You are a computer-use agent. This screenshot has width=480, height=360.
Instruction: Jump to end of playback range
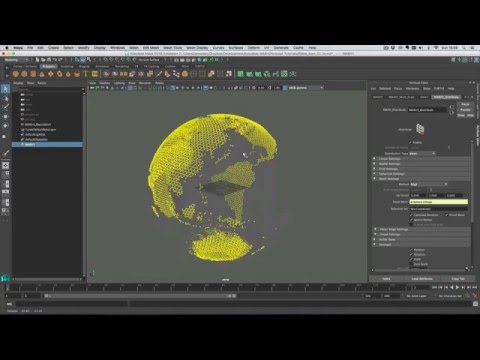coord(475,287)
